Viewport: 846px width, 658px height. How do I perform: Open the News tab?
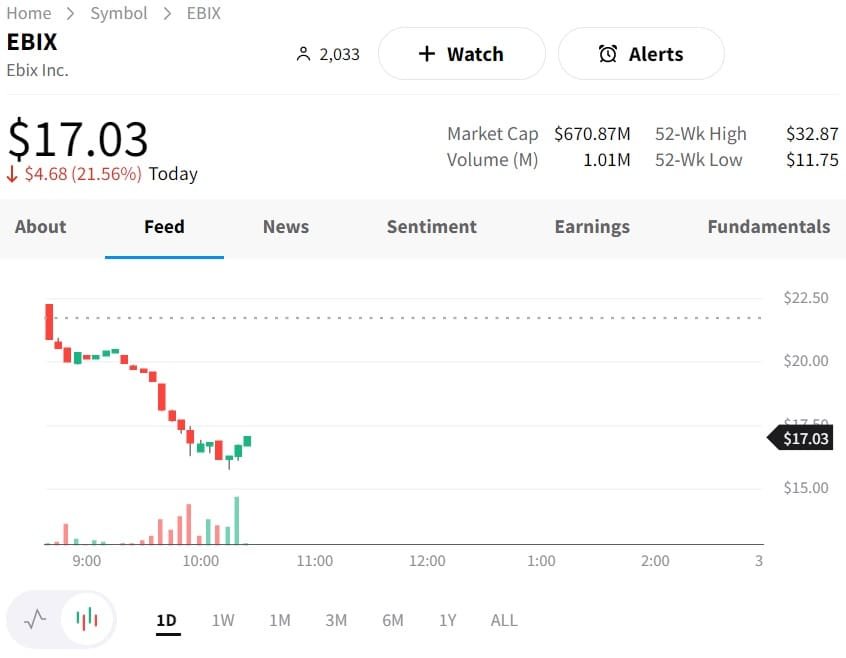(286, 227)
